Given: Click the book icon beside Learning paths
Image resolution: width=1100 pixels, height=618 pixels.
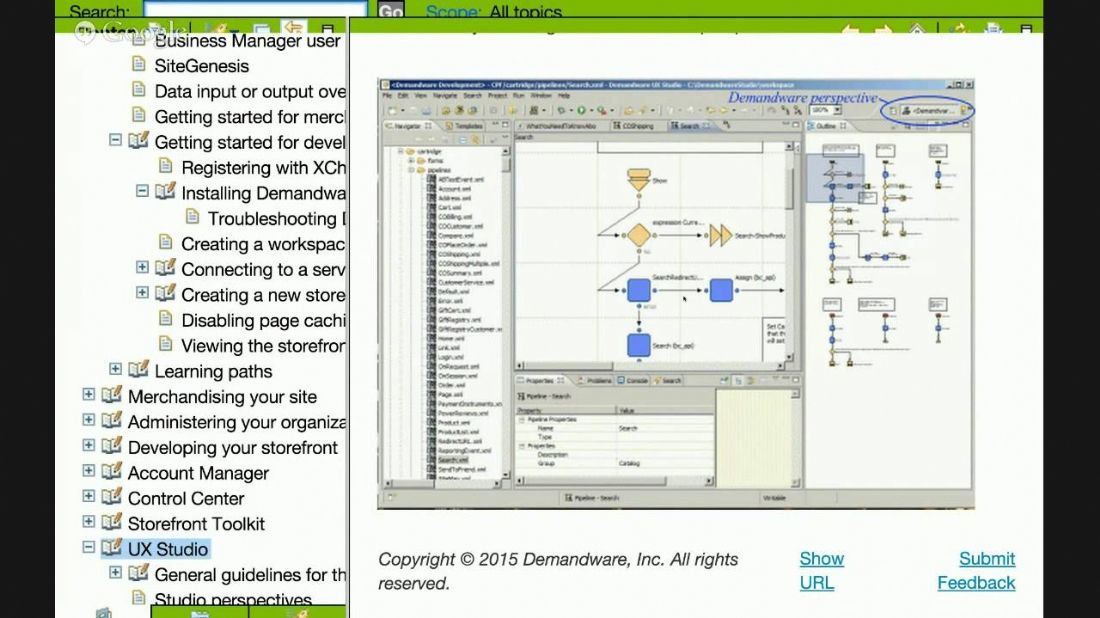Looking at the screenshot, I should [138, 370].
